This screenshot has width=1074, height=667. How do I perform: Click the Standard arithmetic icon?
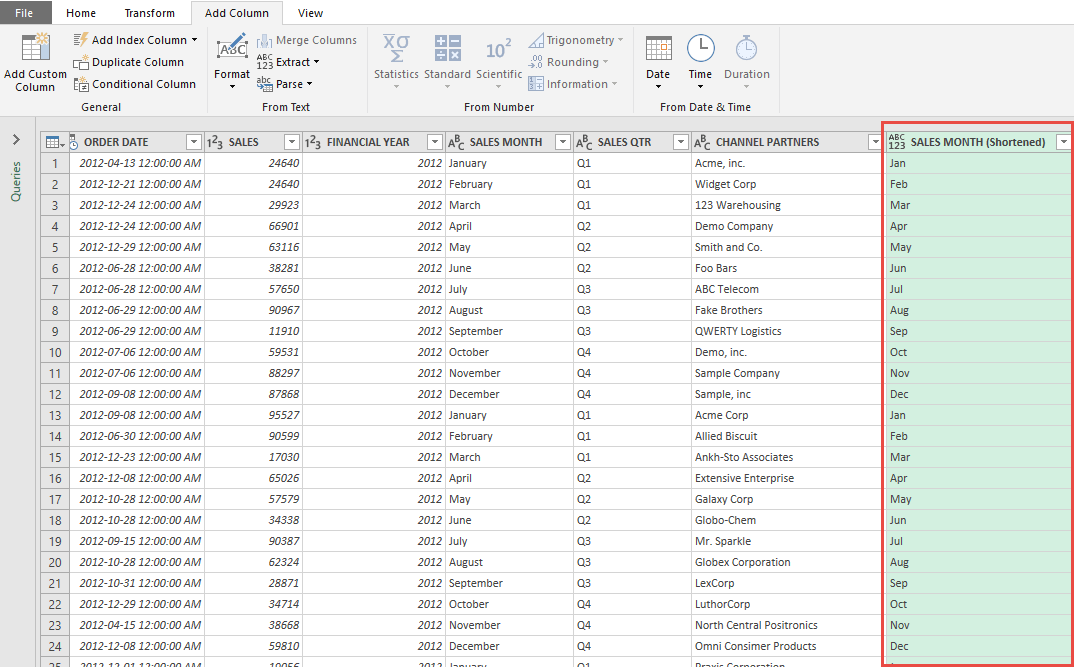coord(447,49)
